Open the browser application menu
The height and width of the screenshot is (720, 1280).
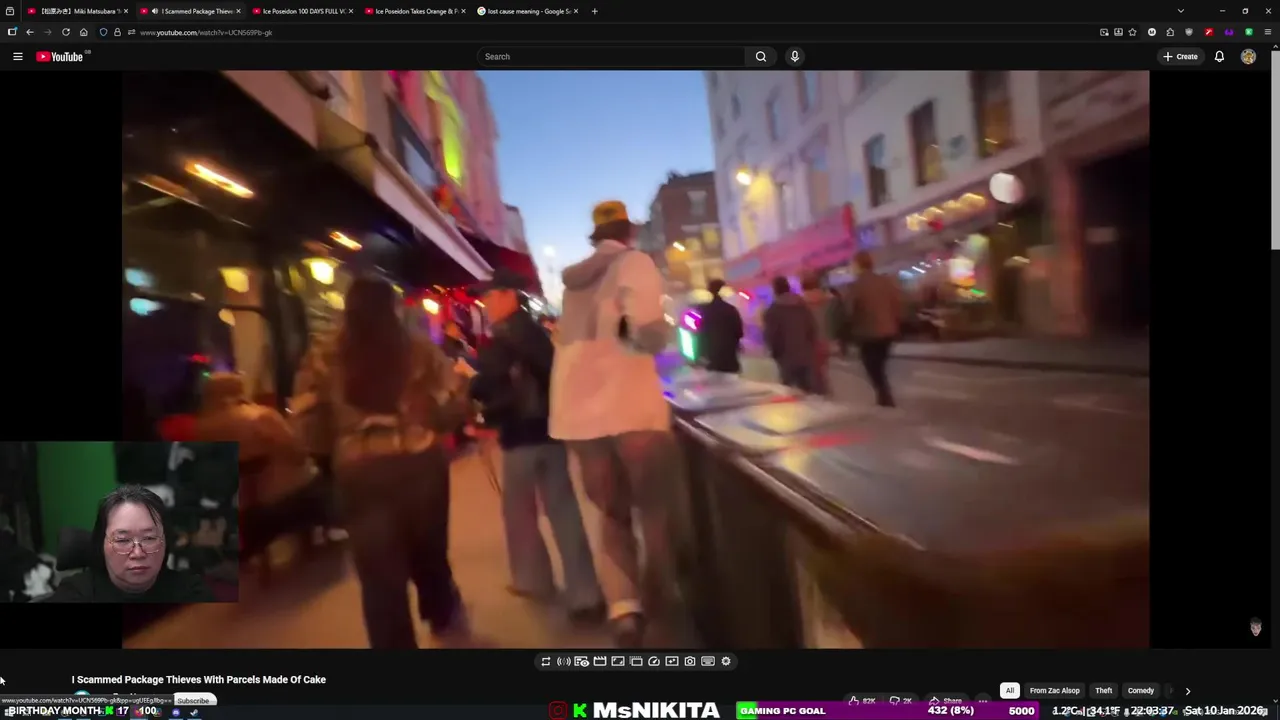click(x=1268, y=32)
